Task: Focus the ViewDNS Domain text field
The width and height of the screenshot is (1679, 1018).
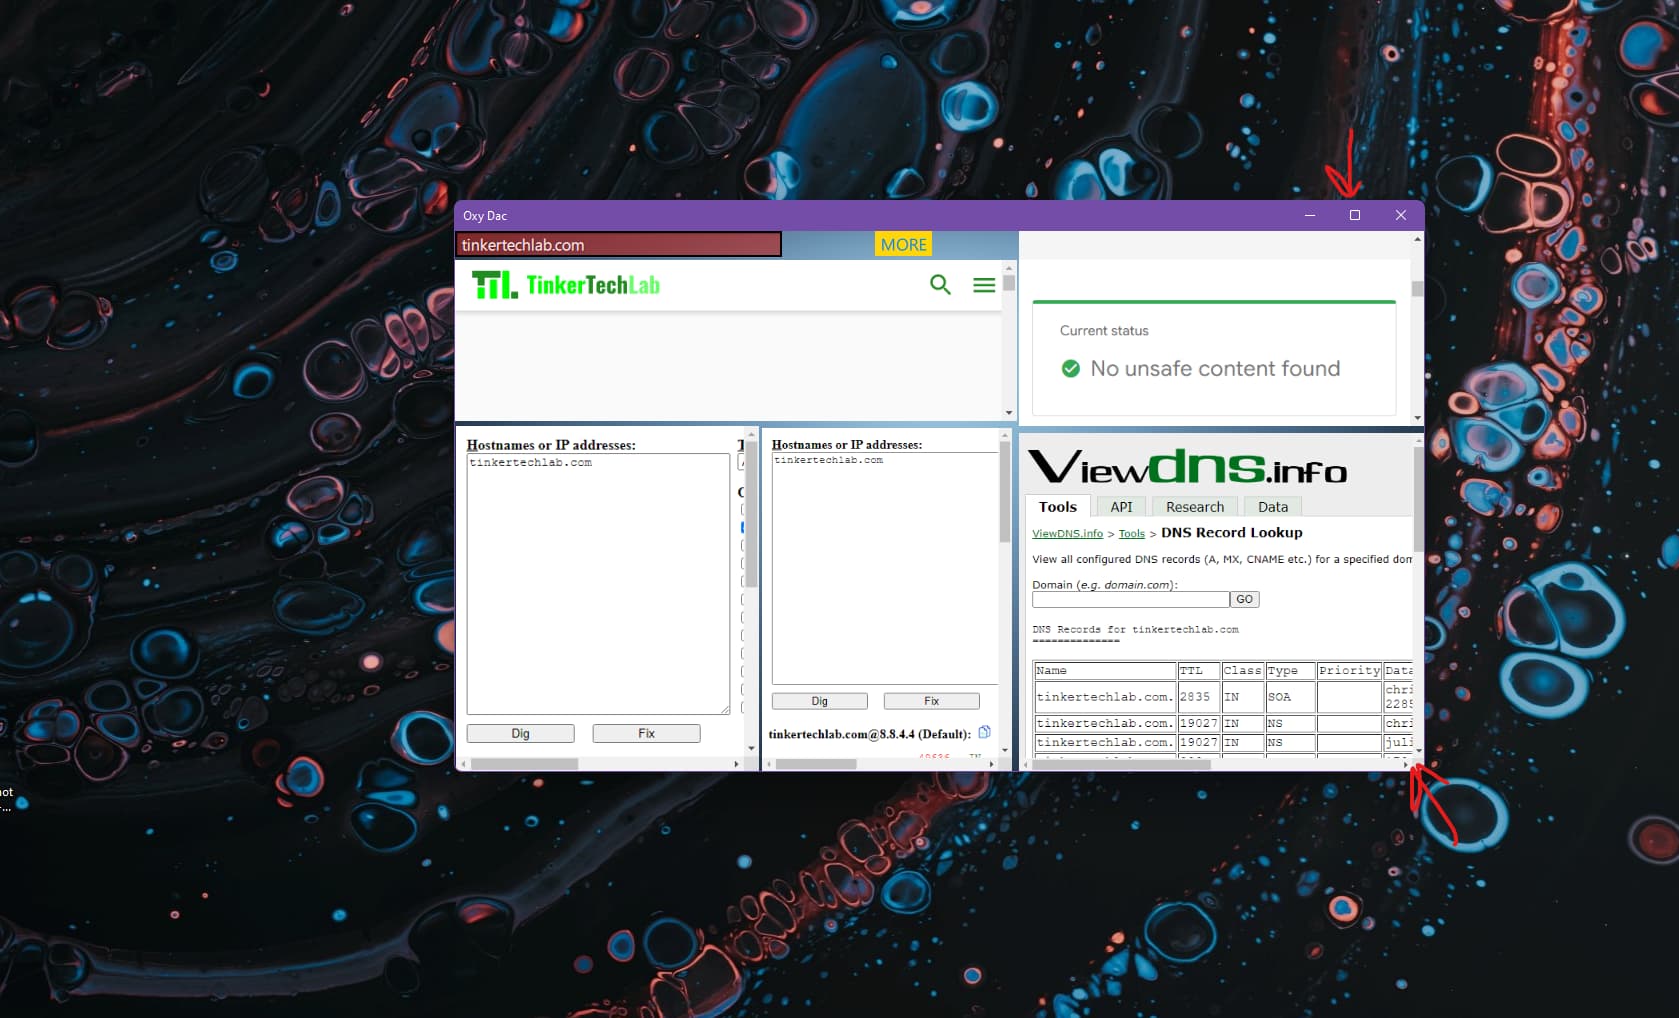Action: point(1130,599)
